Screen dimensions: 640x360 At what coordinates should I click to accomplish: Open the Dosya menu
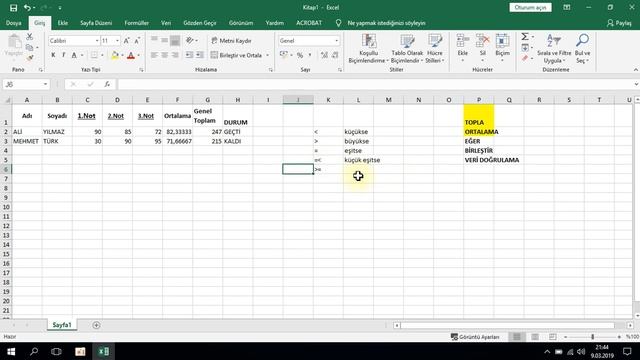click(x=13, y=23)
